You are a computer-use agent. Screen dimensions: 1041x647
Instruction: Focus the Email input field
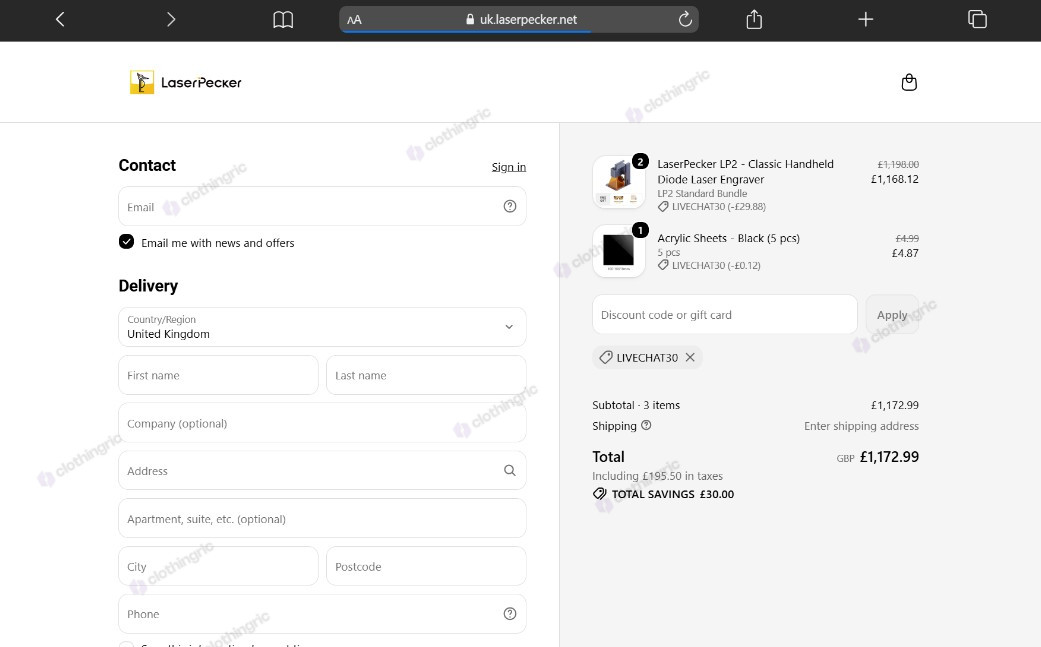pos(322,206)
